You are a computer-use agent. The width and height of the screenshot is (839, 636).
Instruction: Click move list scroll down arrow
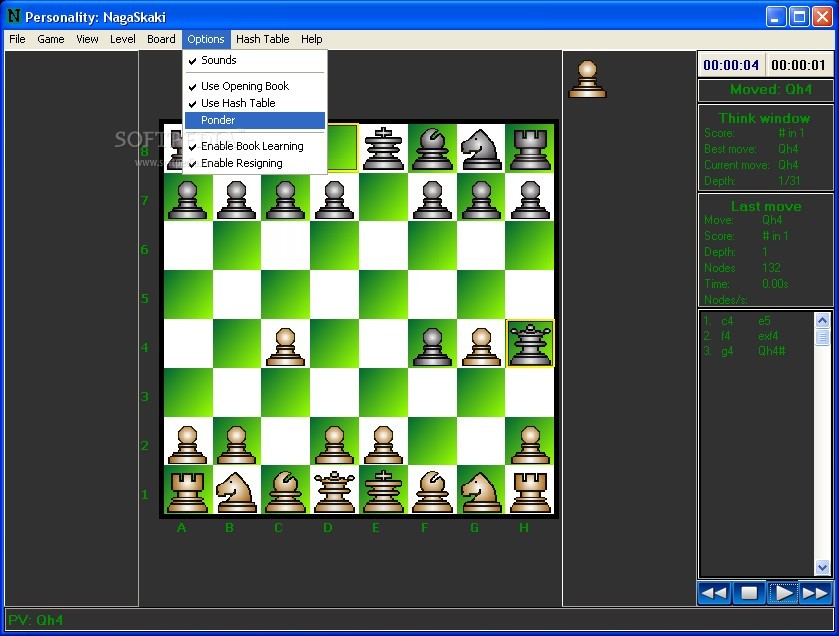click(x=822, y=567)
